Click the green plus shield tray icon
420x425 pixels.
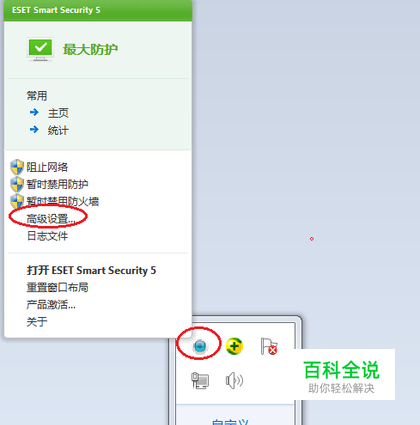[234, 346]
